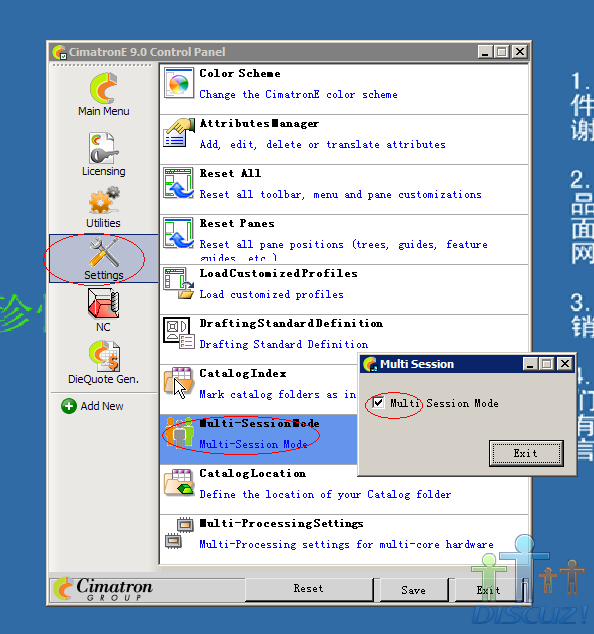Viewport: 594px width, 634px height.
Task: Click the CatalogIndex folder icon
Action: pos(178,383)
